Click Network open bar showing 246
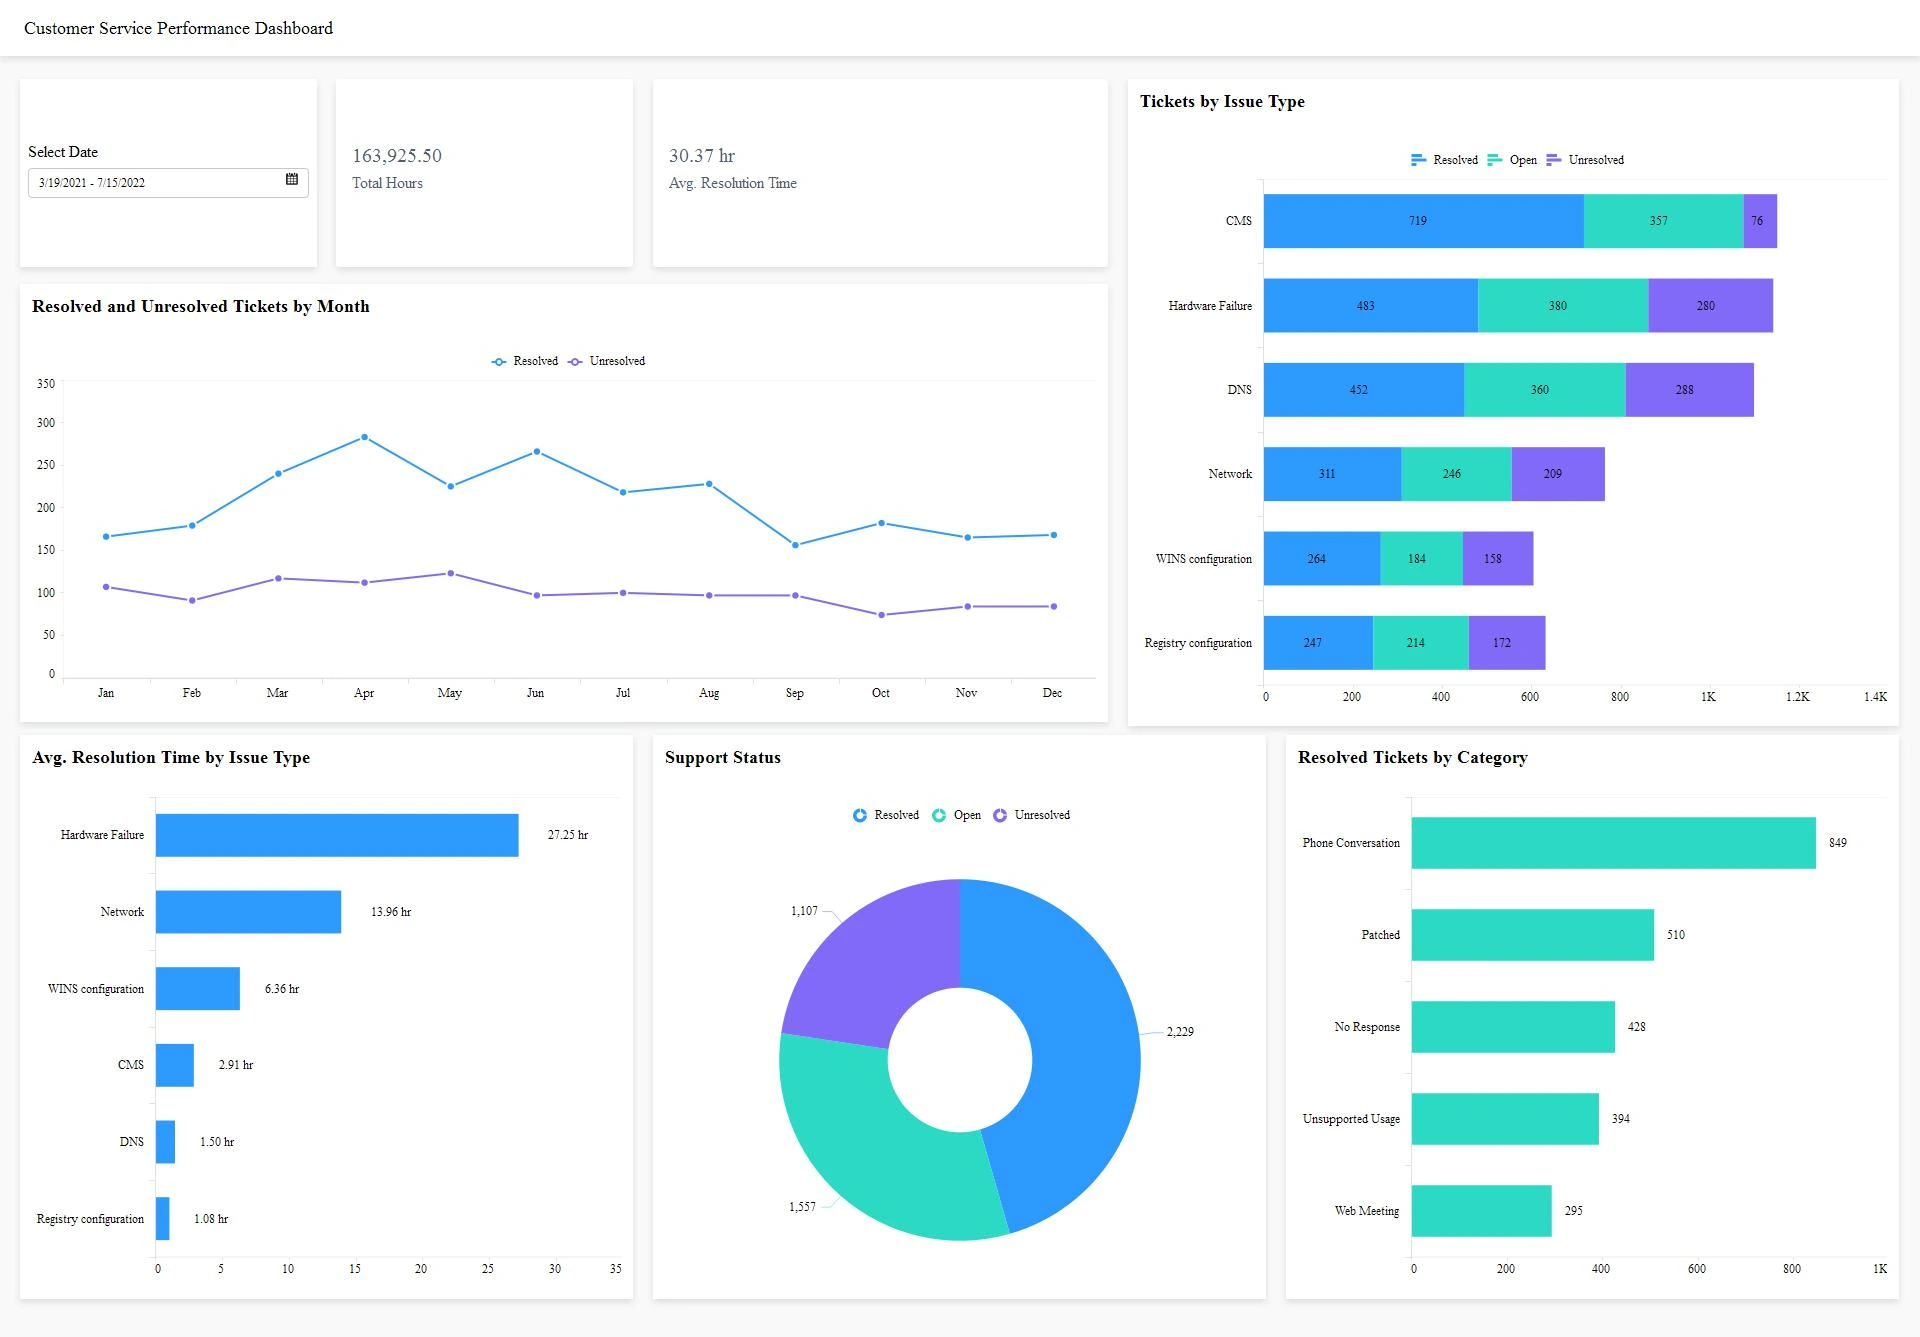Screen dimensions: 1920x1337 [x=1456, y=474]
